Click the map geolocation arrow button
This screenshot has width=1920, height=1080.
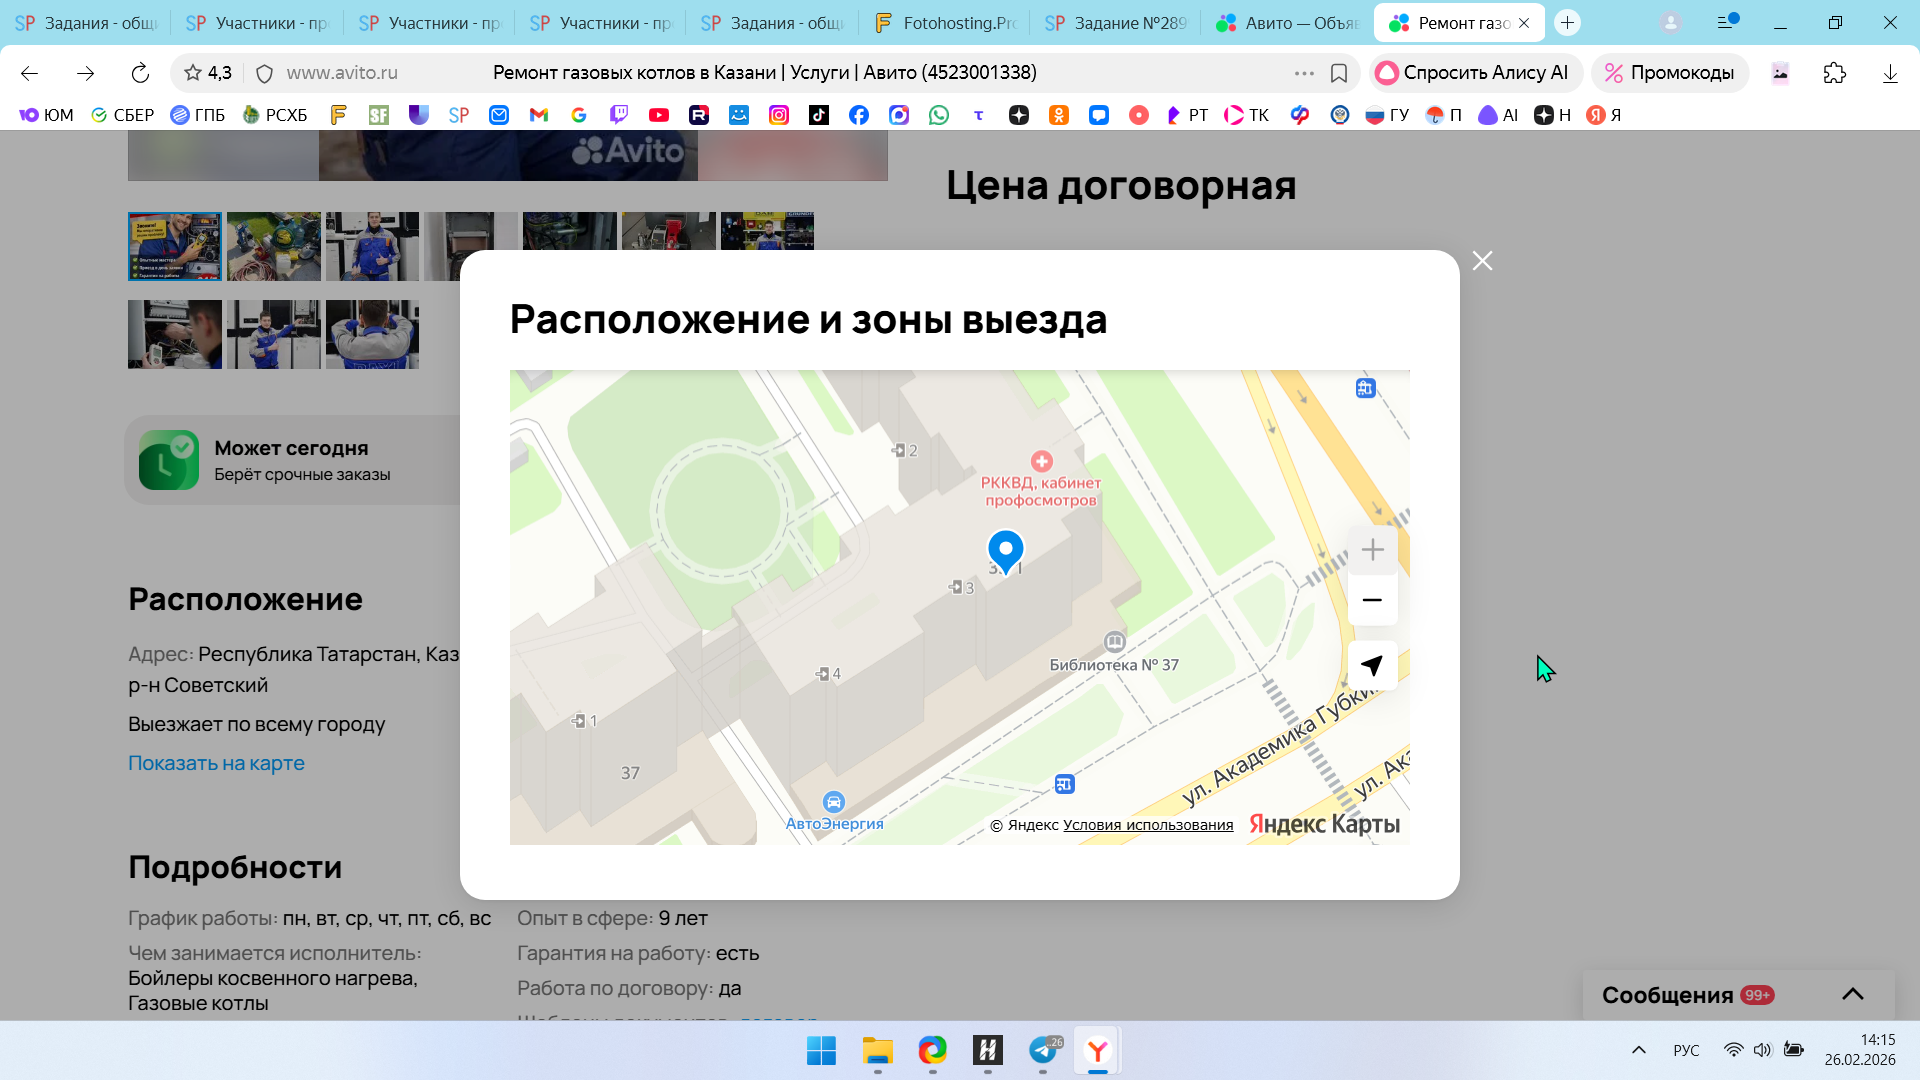coord(1372,666)
